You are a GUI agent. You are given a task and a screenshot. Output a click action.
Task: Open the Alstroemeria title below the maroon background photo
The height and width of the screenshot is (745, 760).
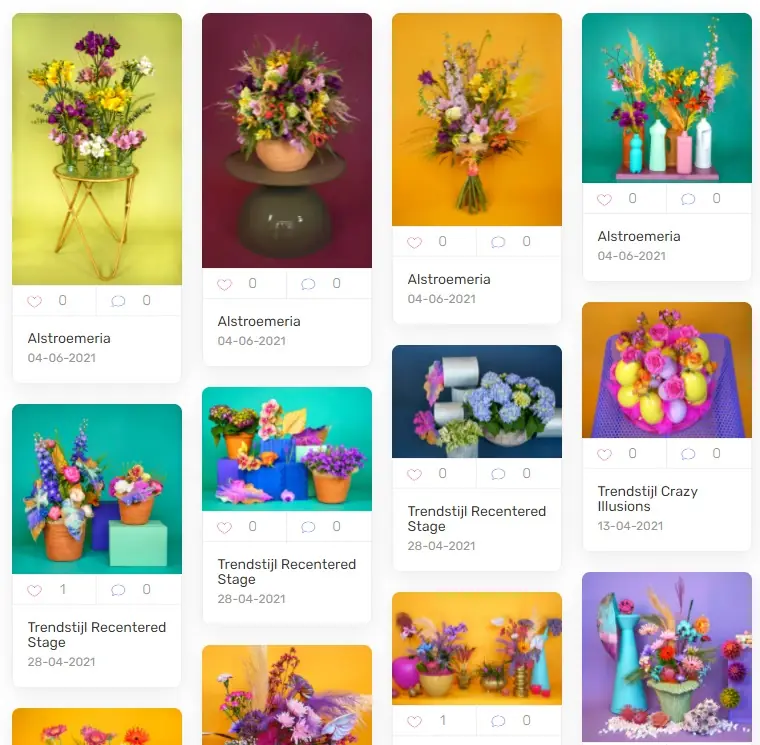pyautogui.click(x=259, y=321)
